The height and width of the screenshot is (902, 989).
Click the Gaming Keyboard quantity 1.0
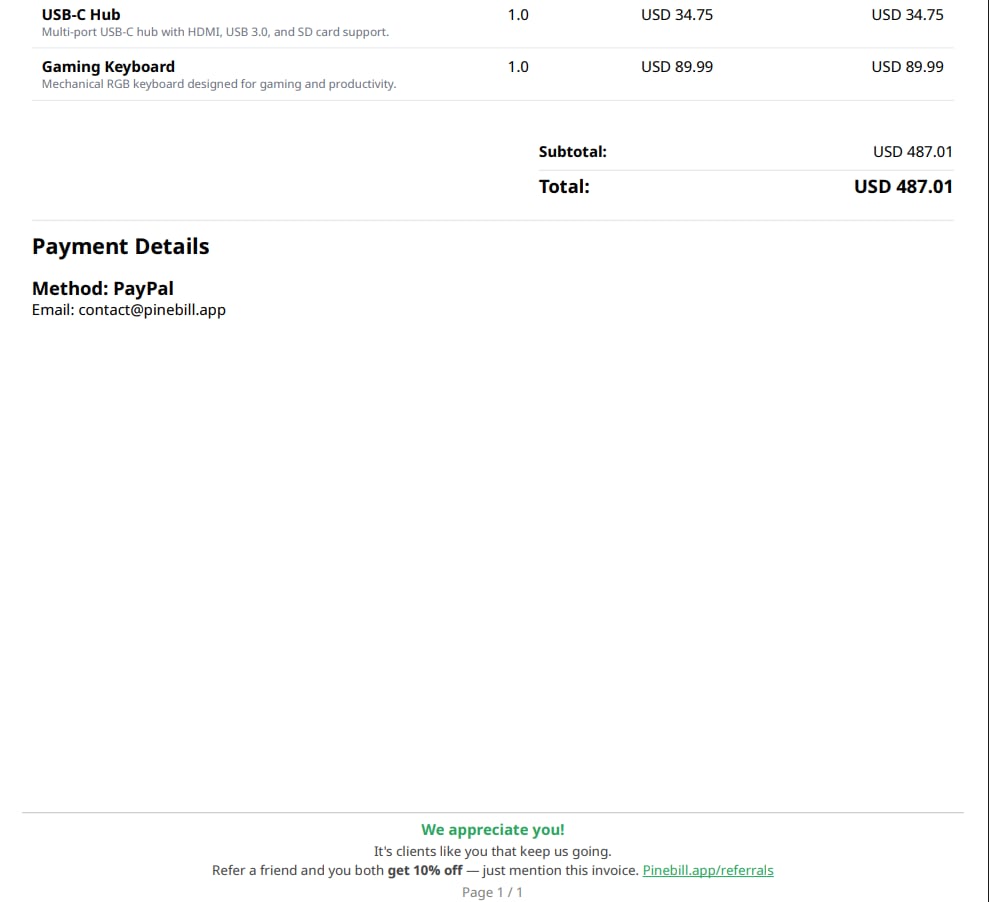518,67
